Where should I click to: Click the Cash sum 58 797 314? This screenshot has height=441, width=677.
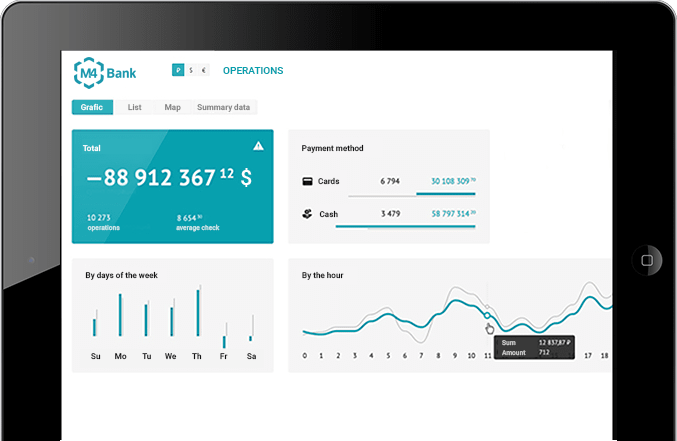point(453,213)
